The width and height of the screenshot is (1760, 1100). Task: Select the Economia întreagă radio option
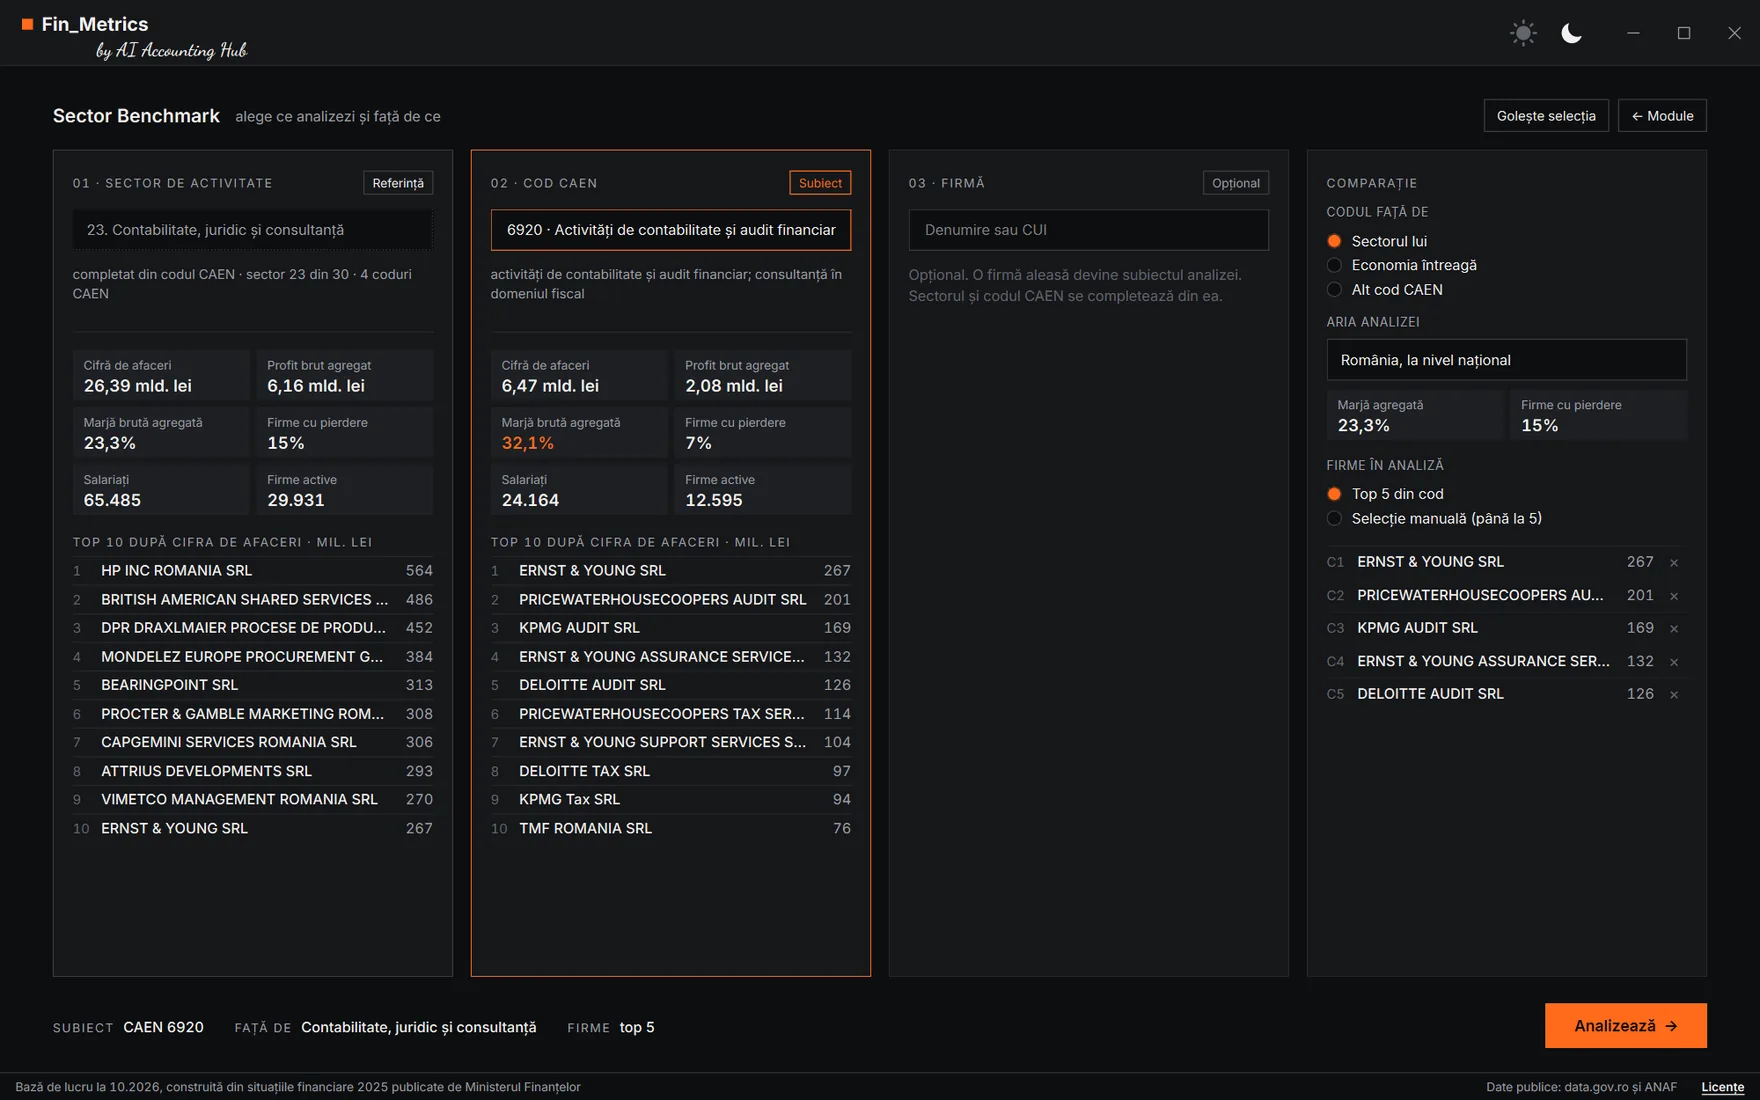[1334, 265]
